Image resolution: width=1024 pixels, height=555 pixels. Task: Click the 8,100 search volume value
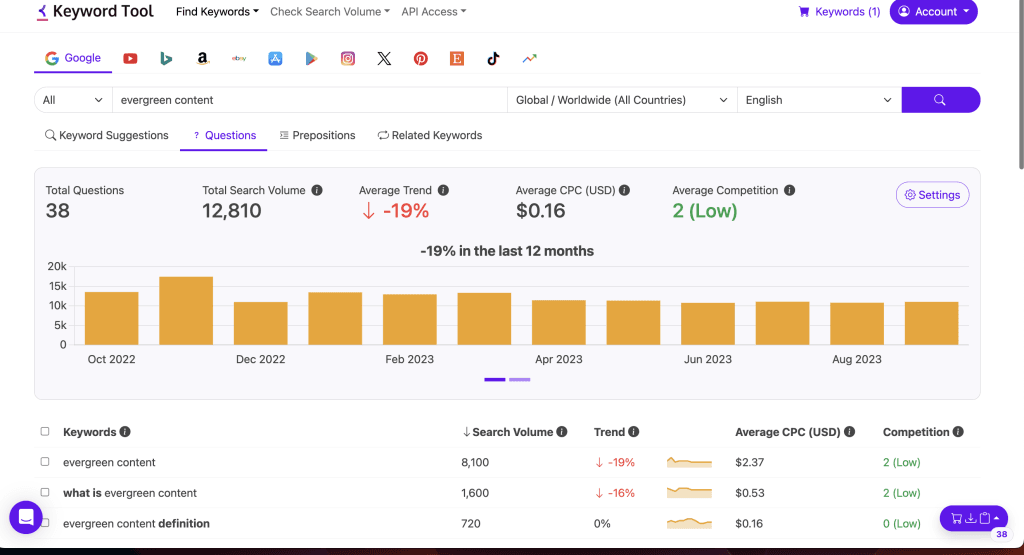[475, 462]
